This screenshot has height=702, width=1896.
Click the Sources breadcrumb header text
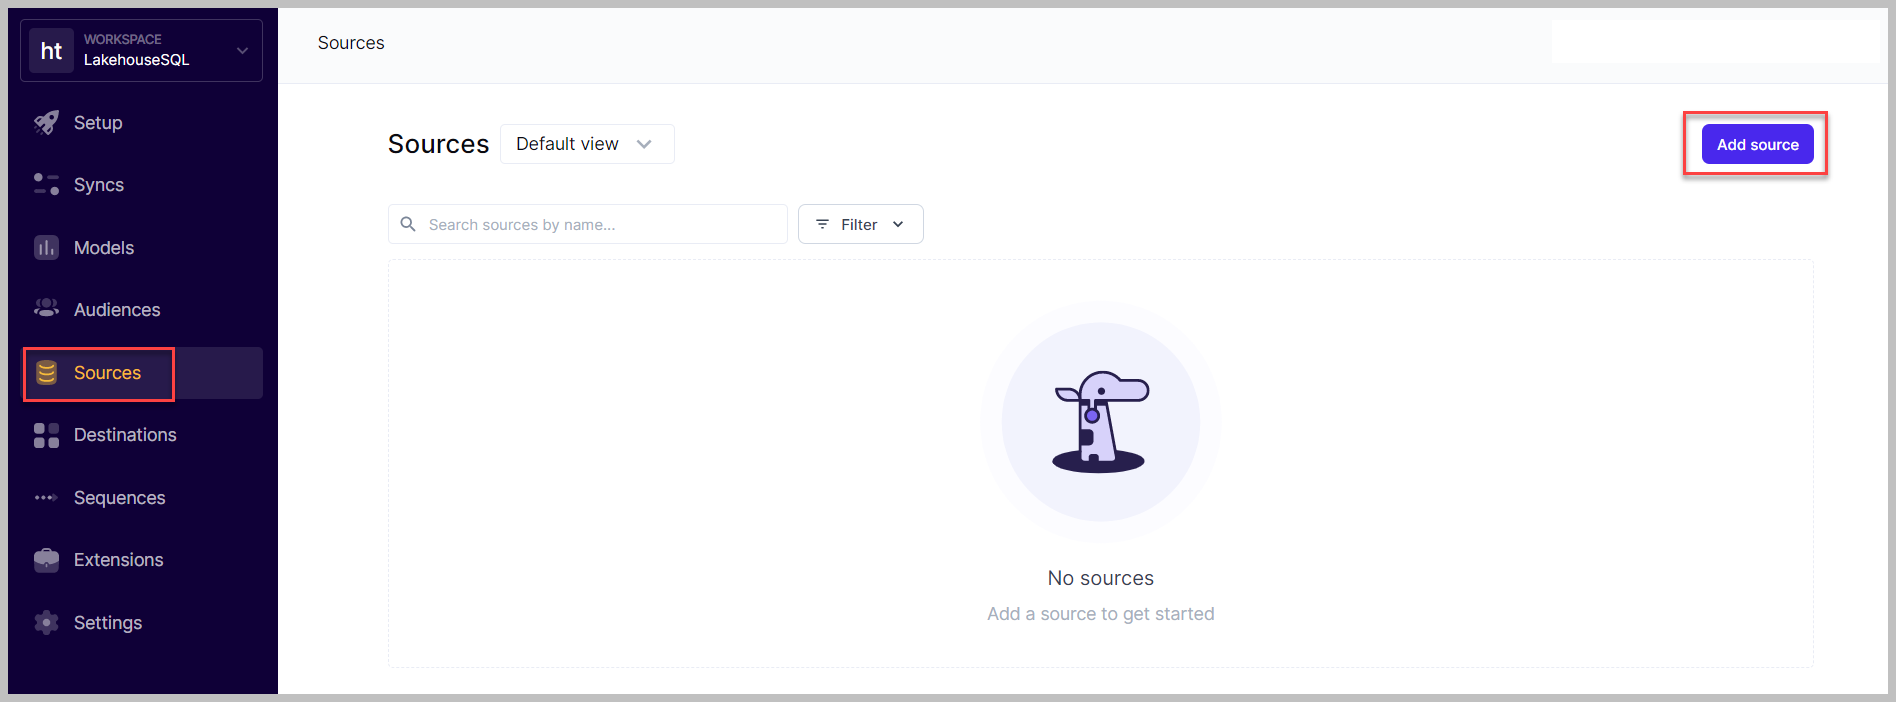point(351,43)
